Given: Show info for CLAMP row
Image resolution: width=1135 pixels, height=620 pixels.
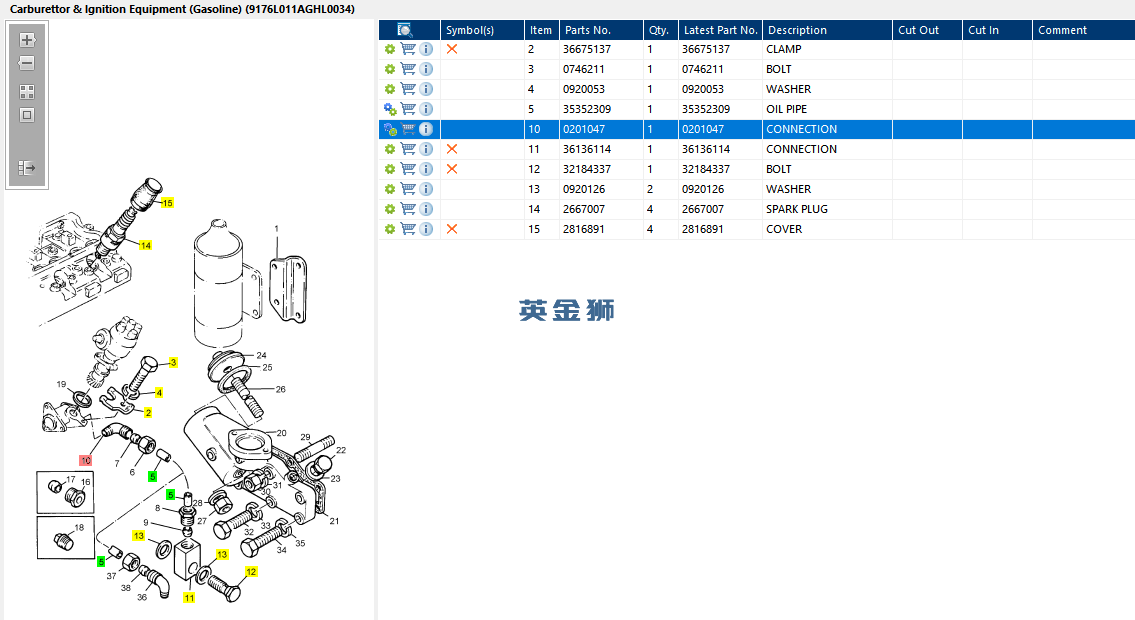Looking at the screenshot, I should tap(426, 49).
